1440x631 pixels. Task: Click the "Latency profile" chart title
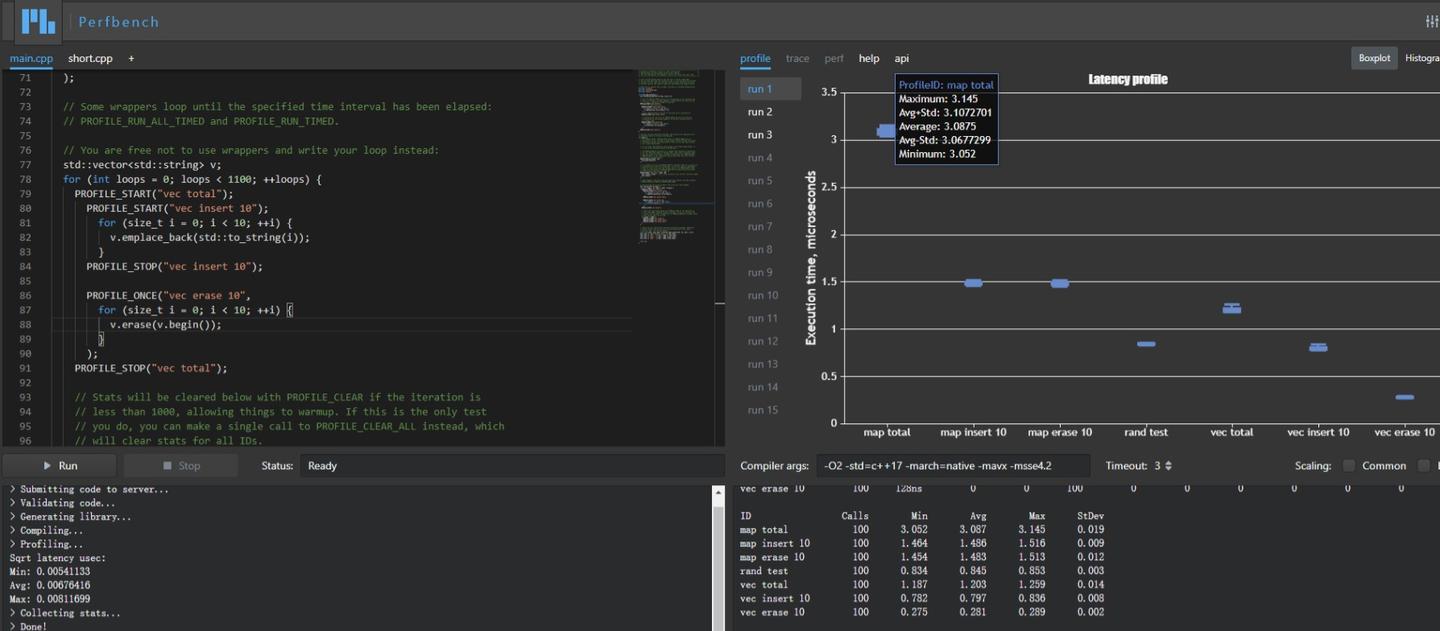coord(1128,79)
